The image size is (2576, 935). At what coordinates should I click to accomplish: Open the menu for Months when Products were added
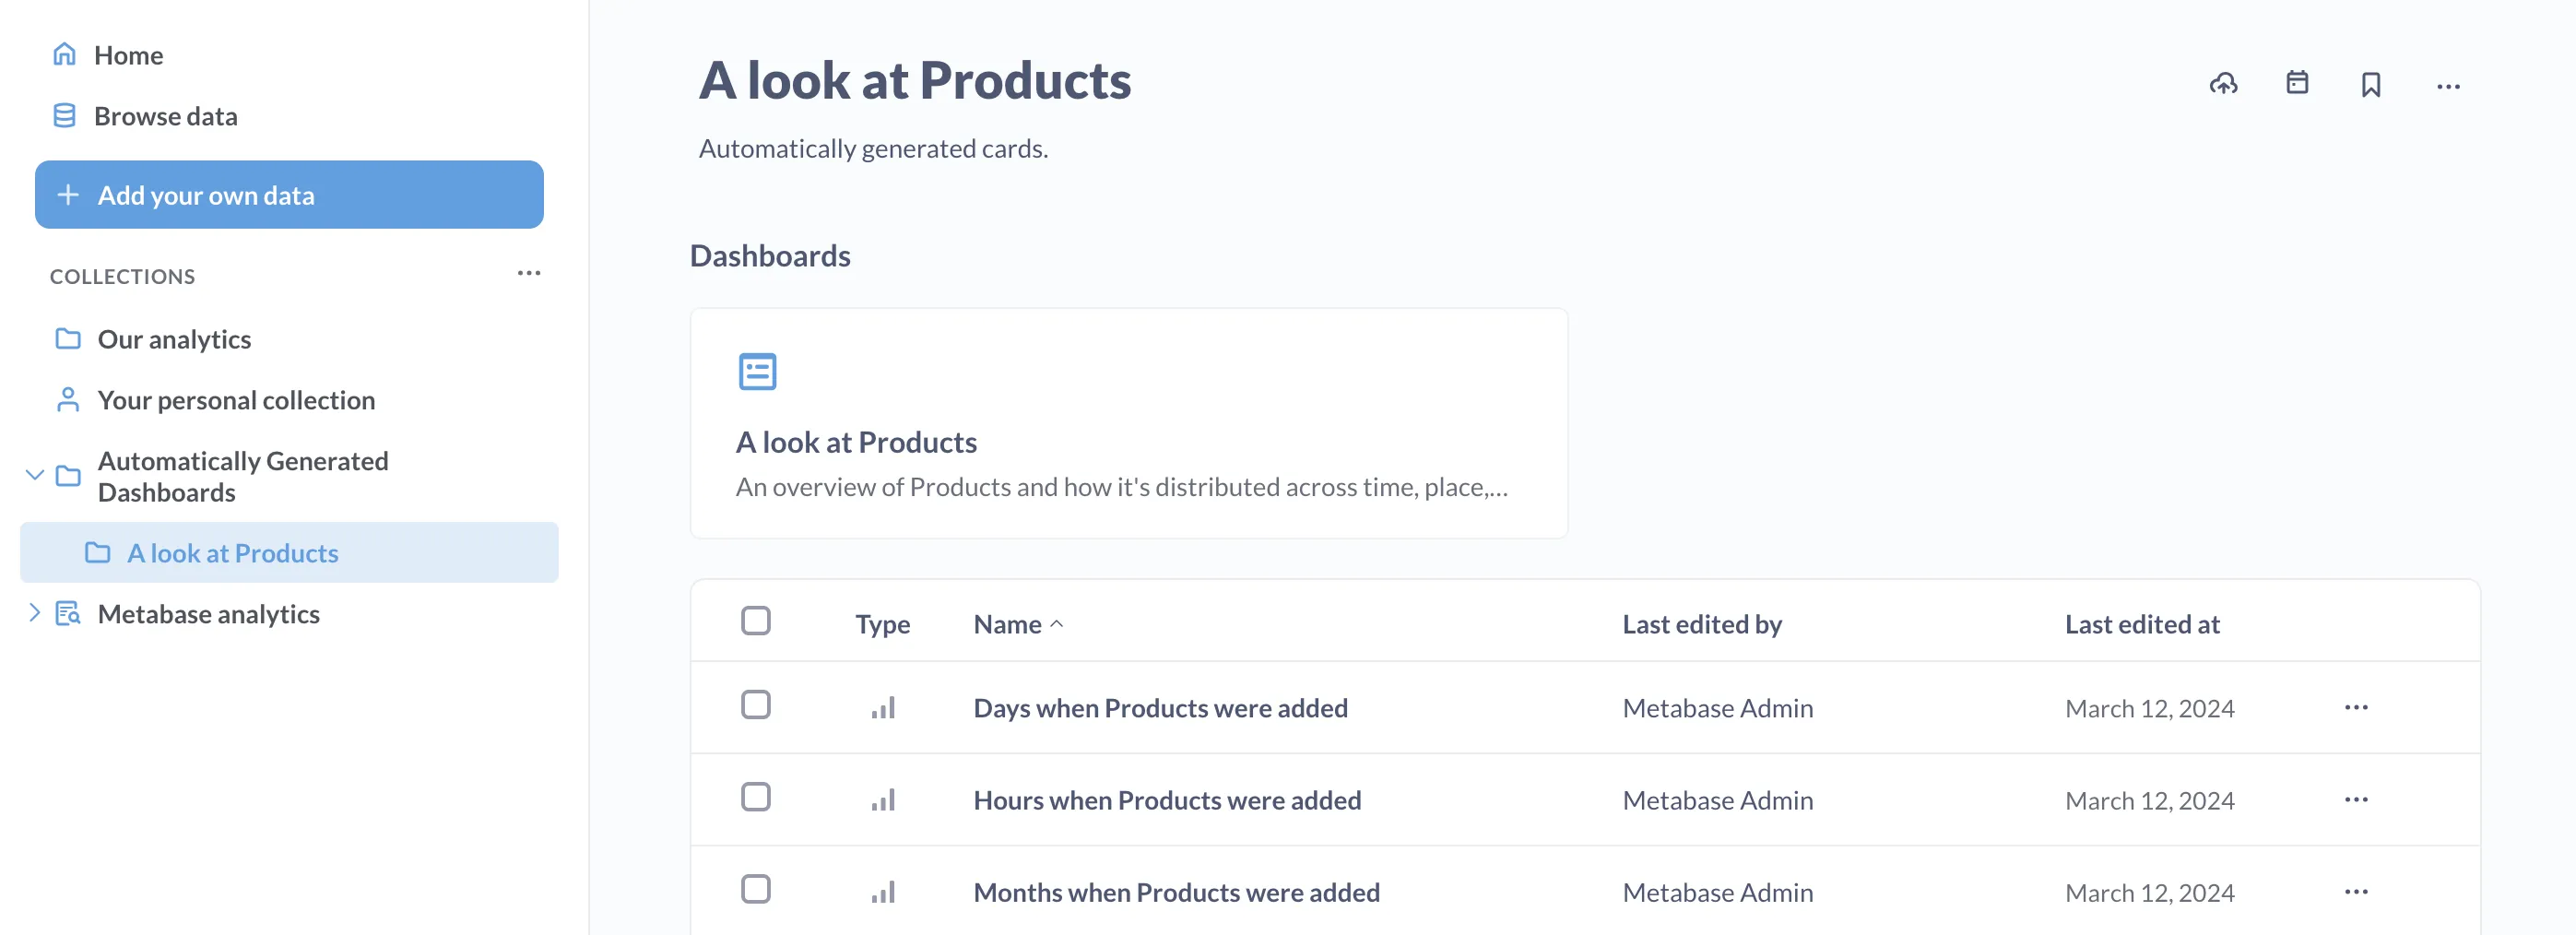pyautogui.click(x=2357, y=890)
